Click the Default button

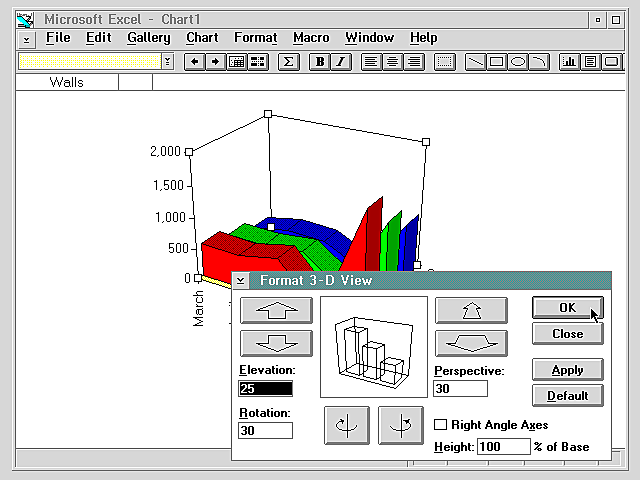point(567,396)
